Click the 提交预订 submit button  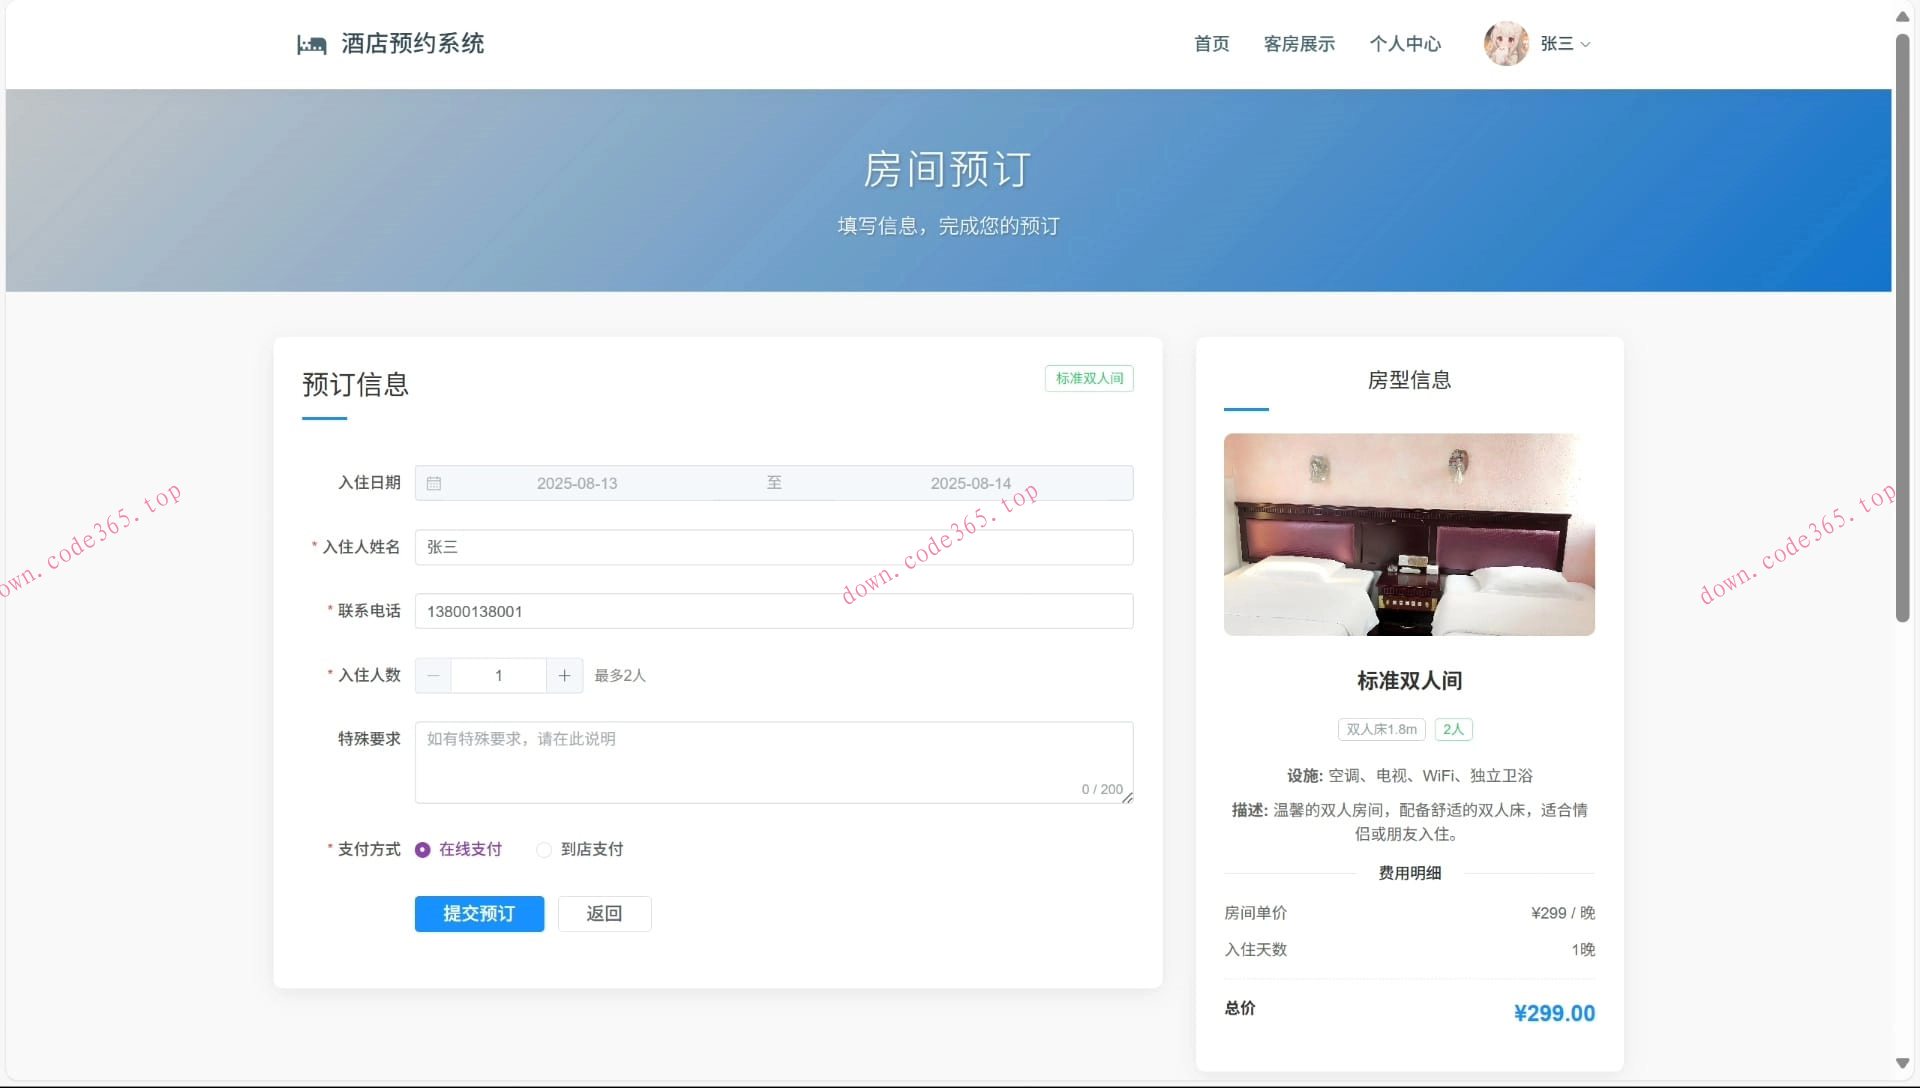coord(479,913)
